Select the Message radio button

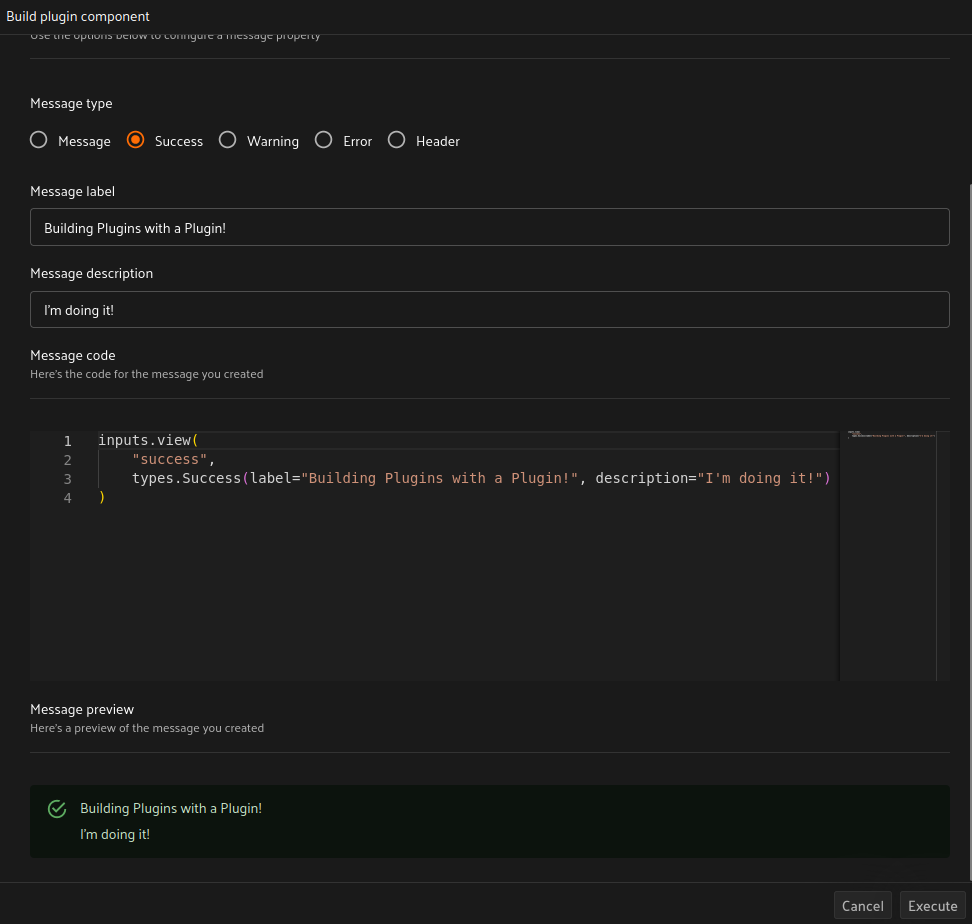[x=39, y=140]
